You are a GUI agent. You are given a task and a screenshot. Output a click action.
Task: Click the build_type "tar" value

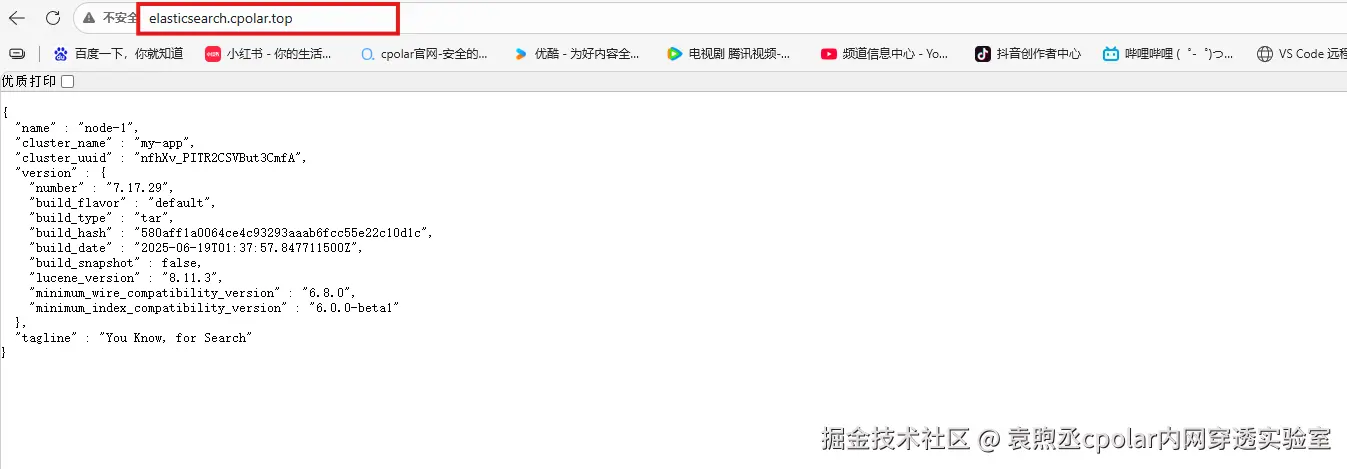point(151,218)
